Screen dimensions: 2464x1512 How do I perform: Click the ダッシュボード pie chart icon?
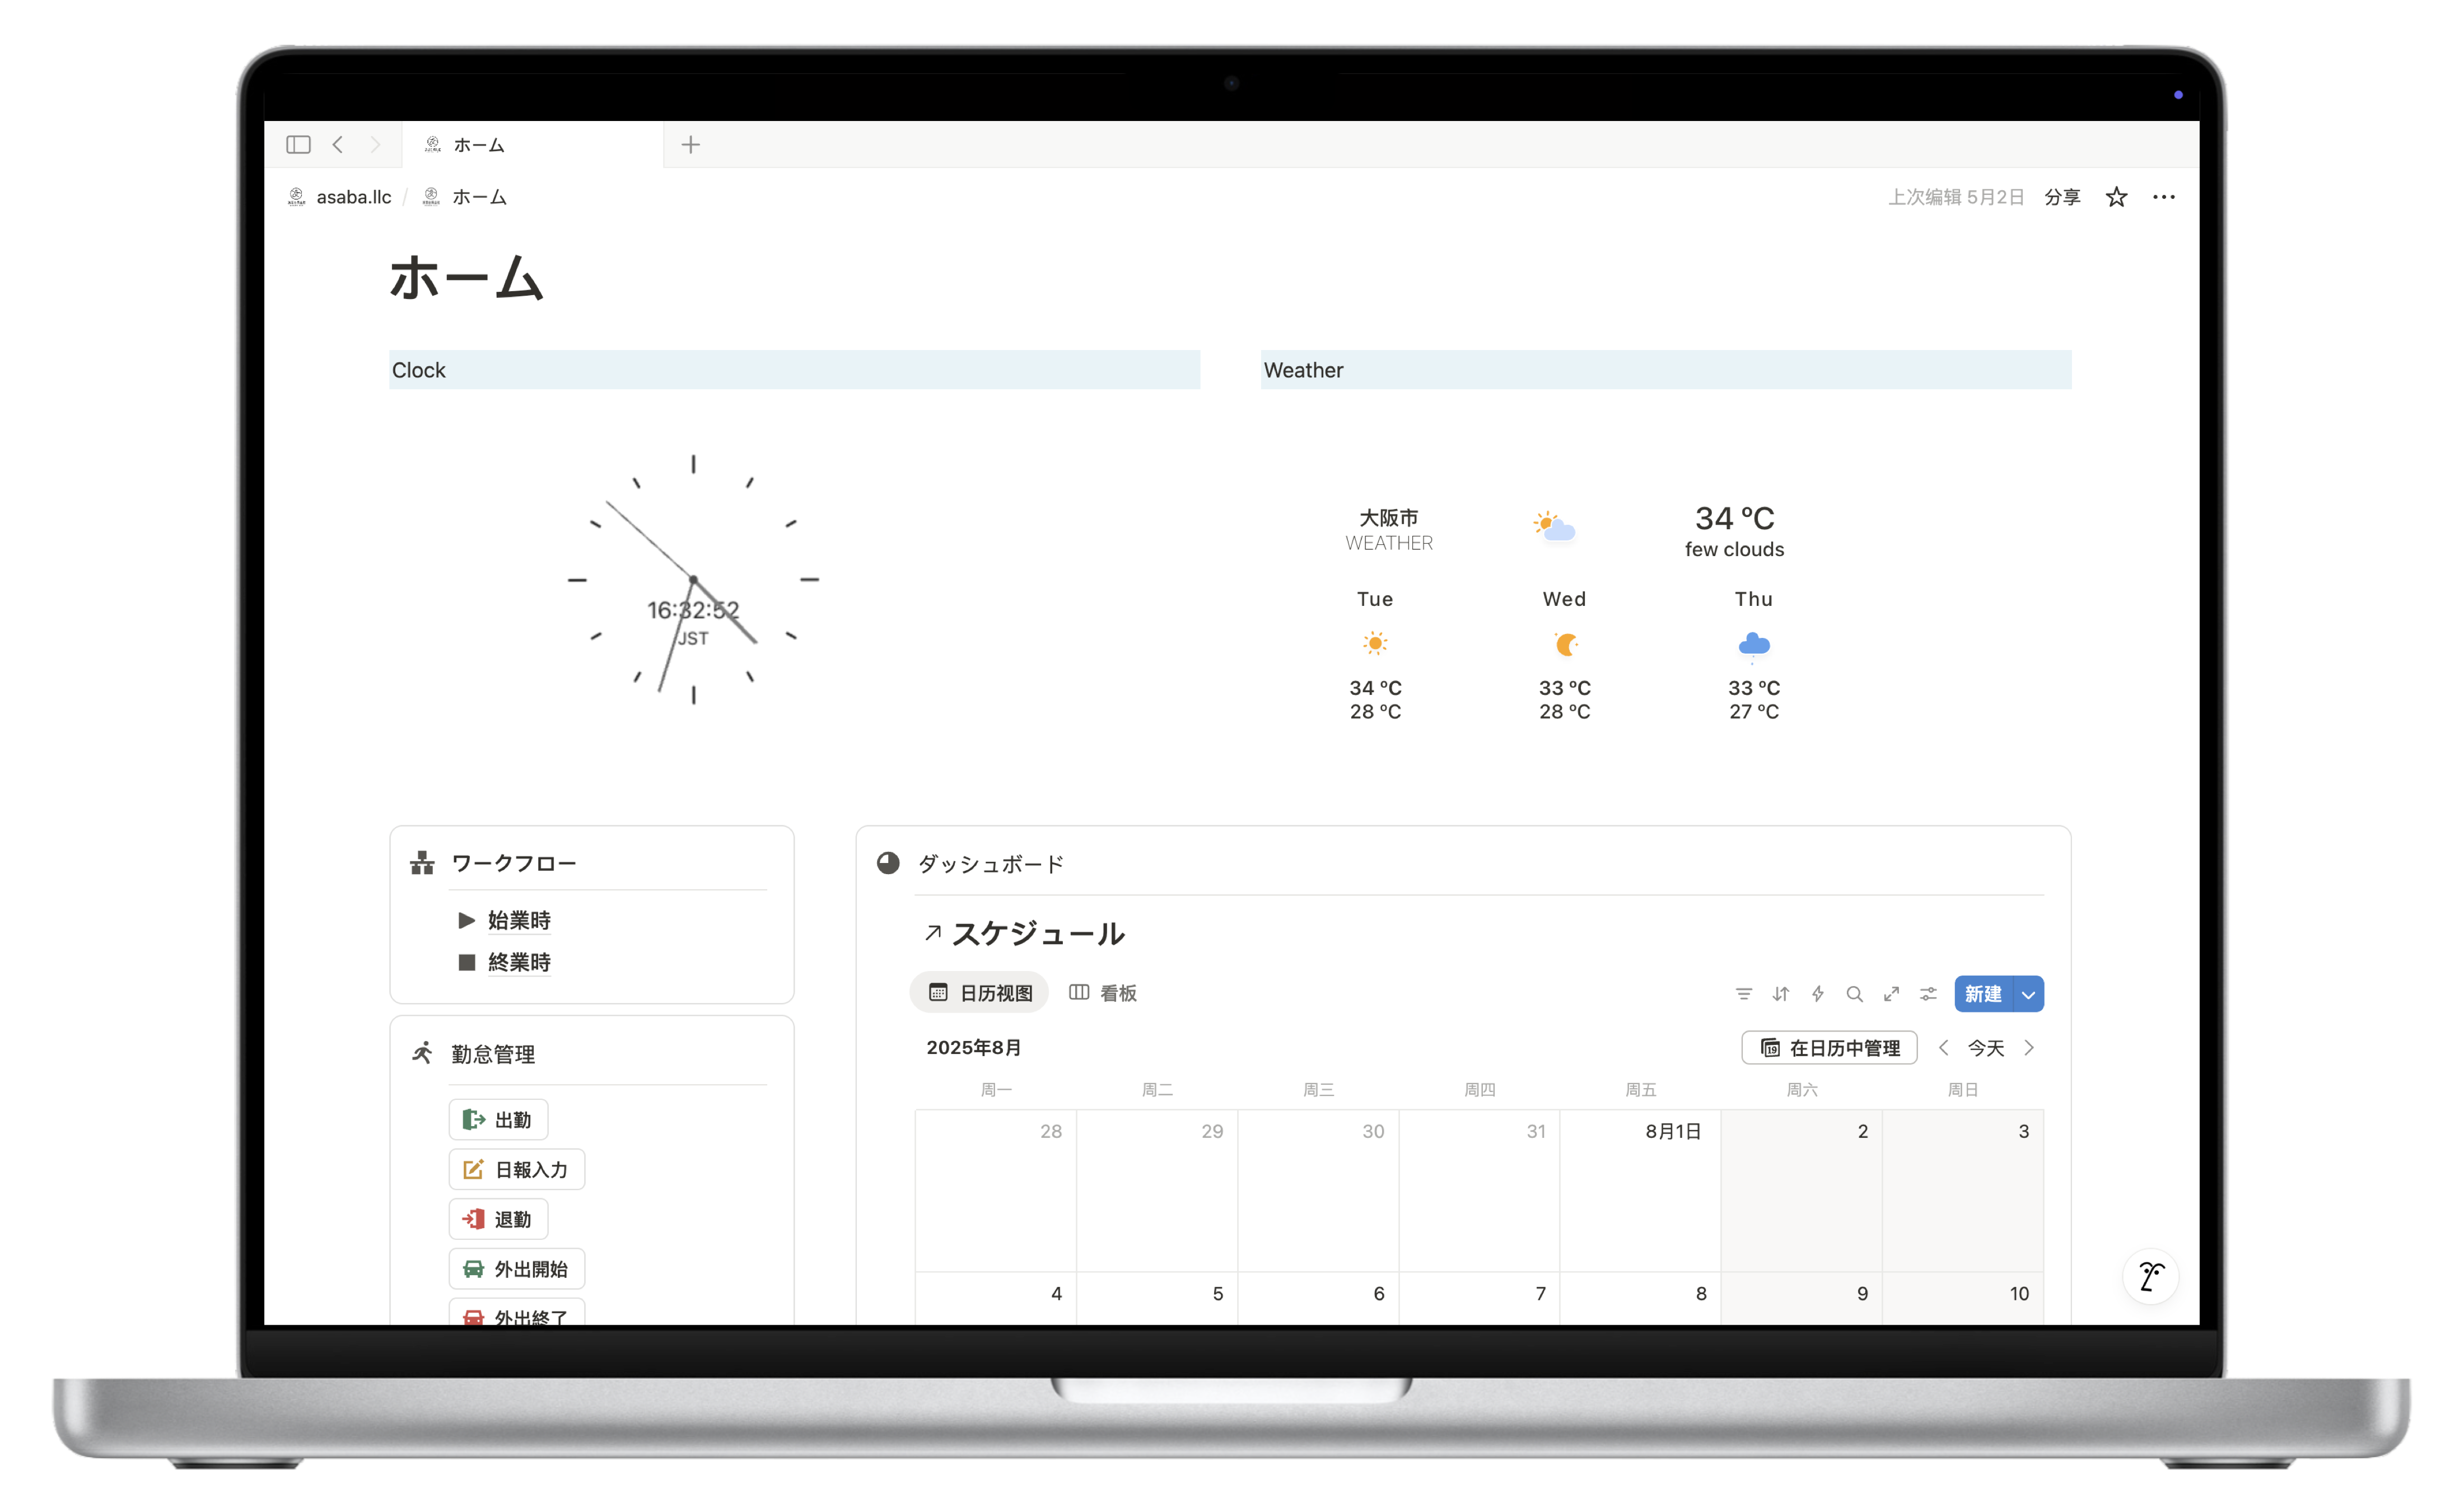tap(888, 863)
